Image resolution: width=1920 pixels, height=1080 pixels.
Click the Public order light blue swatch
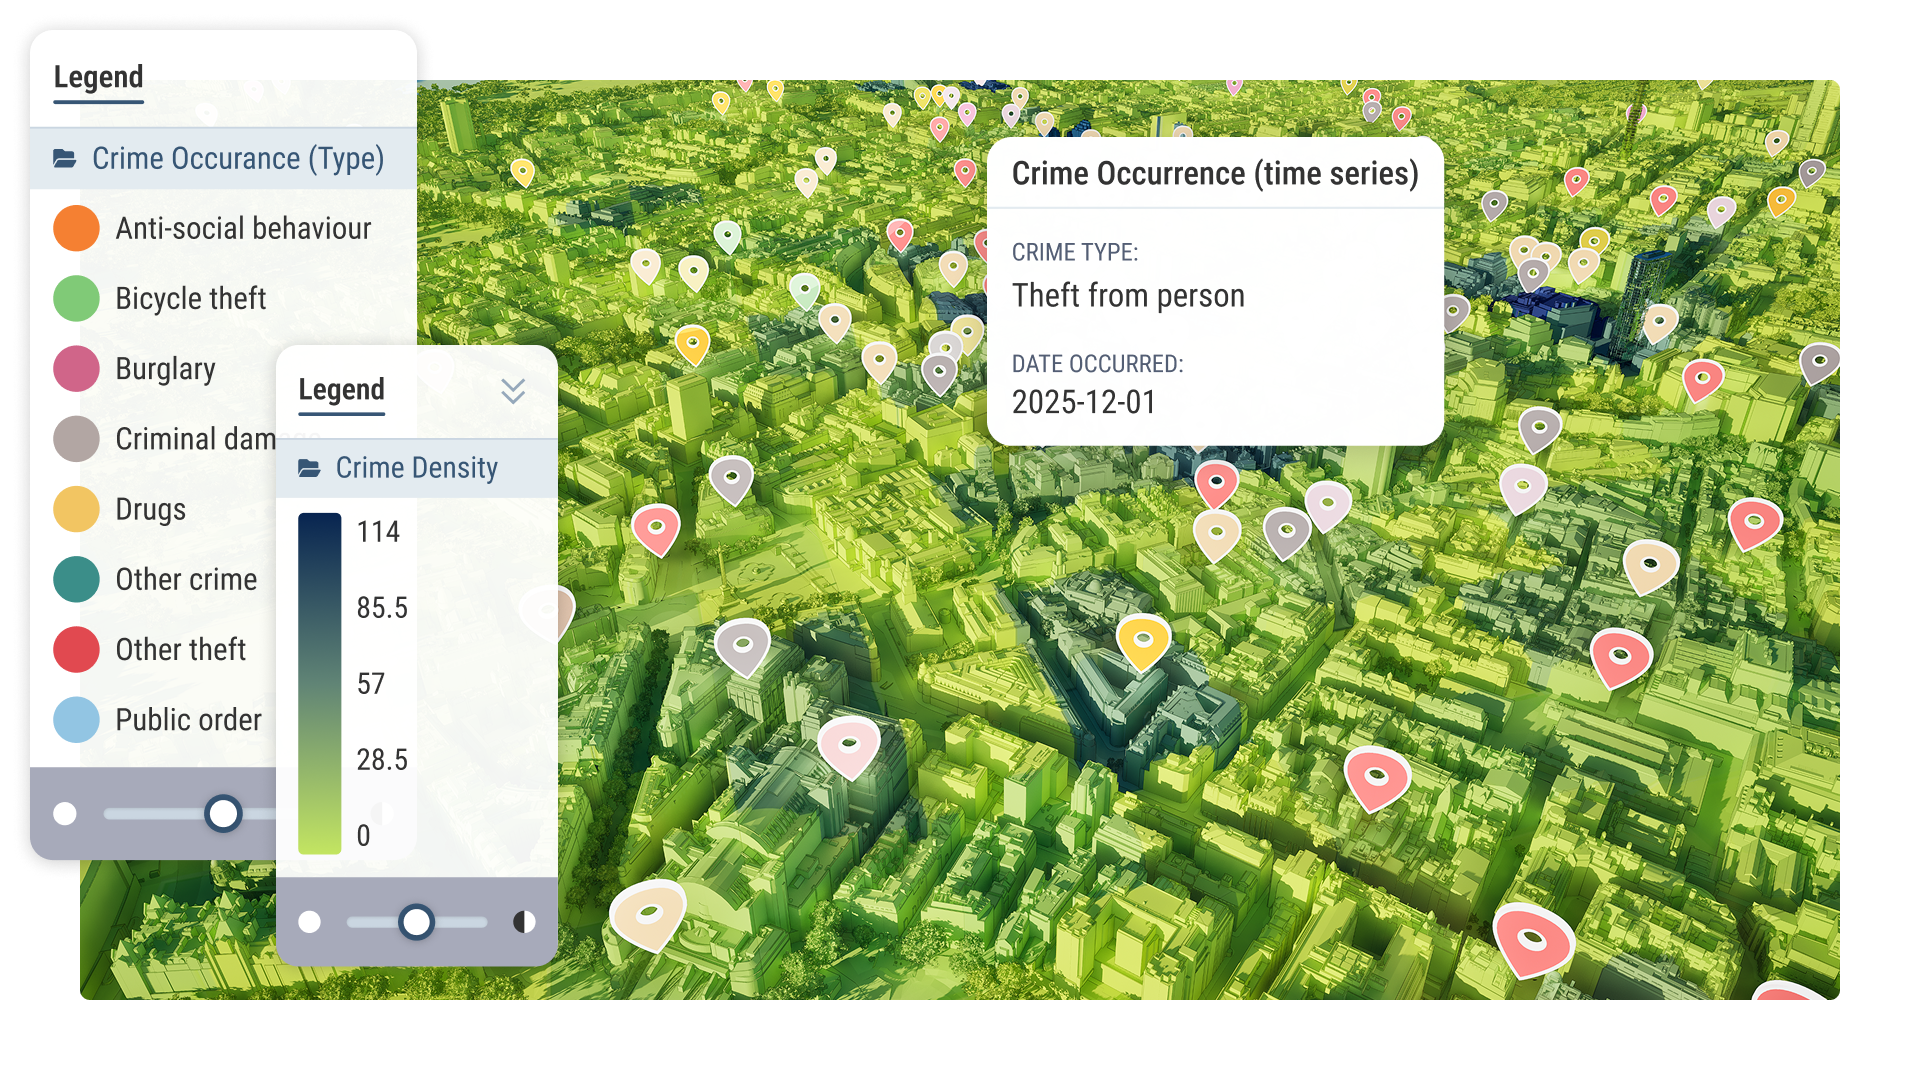click(76, 720)
